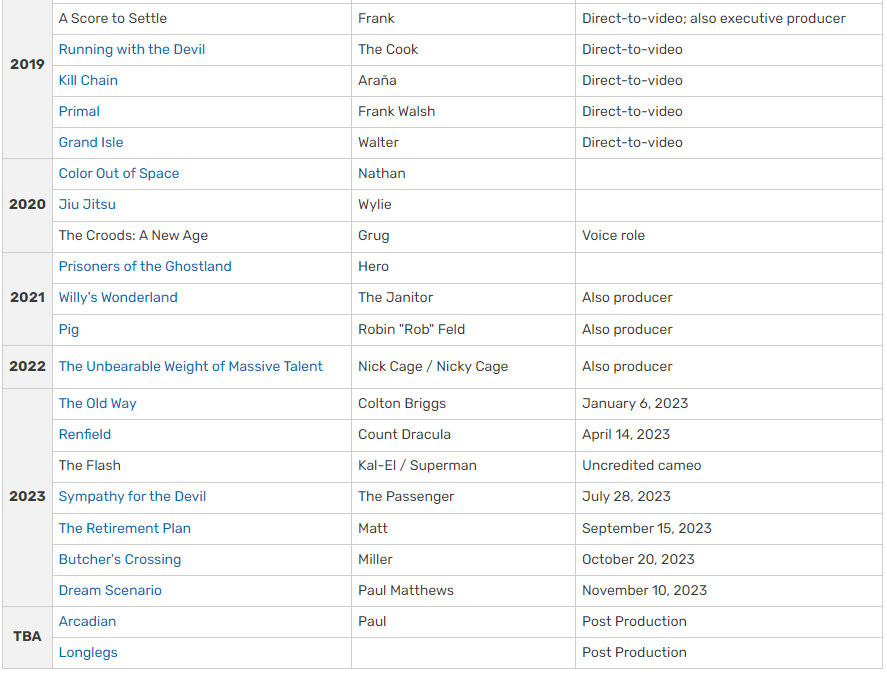Open the Dream Scenario link
Screen dimensions: 887x675
coord(110,591)
